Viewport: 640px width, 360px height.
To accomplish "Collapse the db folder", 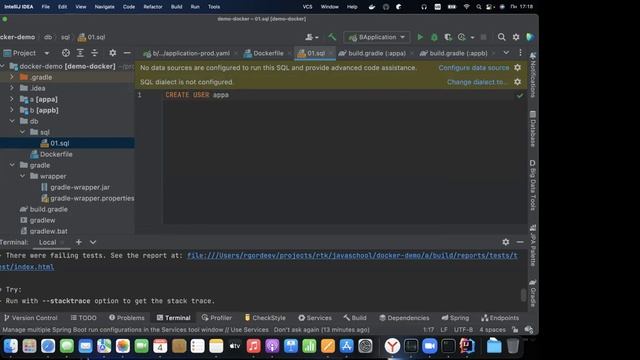I will click(x=12, y=121).
